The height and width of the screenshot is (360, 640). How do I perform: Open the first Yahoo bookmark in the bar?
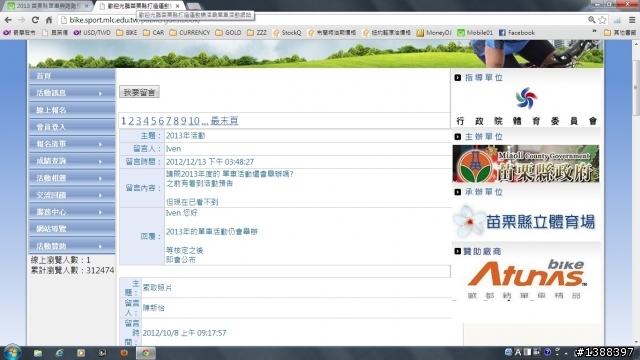(x=20, y=33)
